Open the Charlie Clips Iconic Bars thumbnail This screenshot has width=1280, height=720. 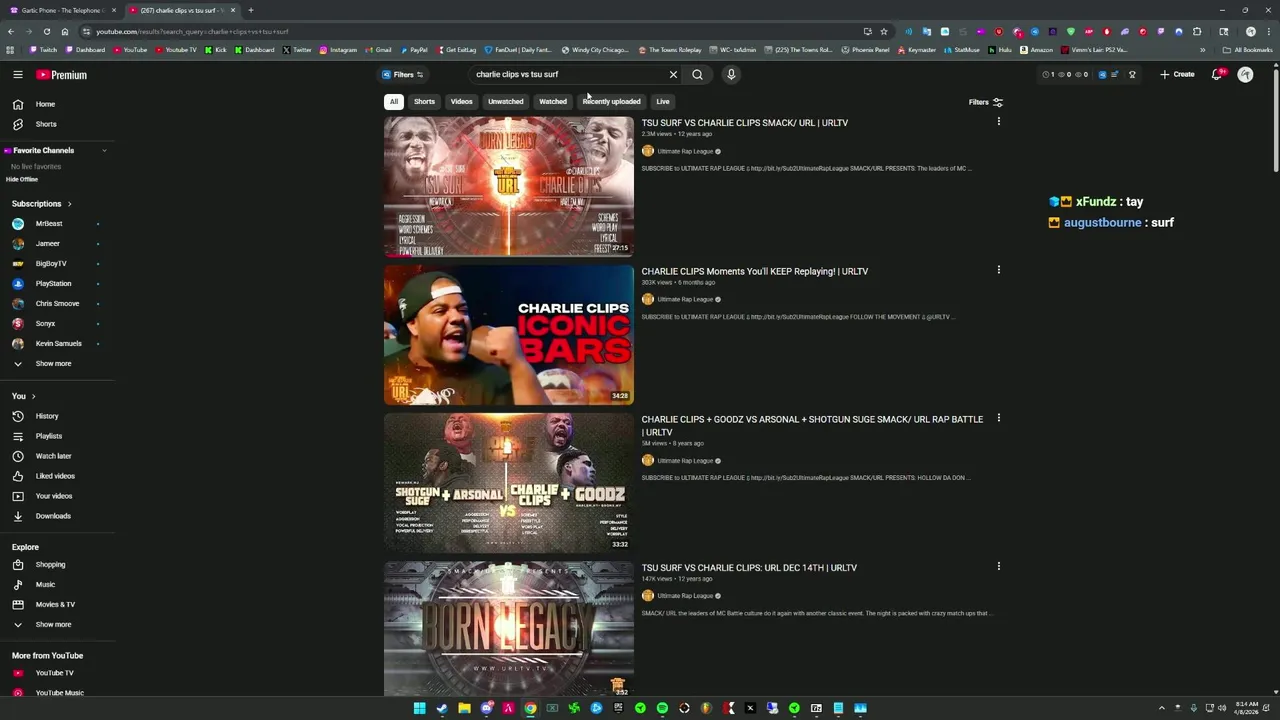click(x=509, y=335)
